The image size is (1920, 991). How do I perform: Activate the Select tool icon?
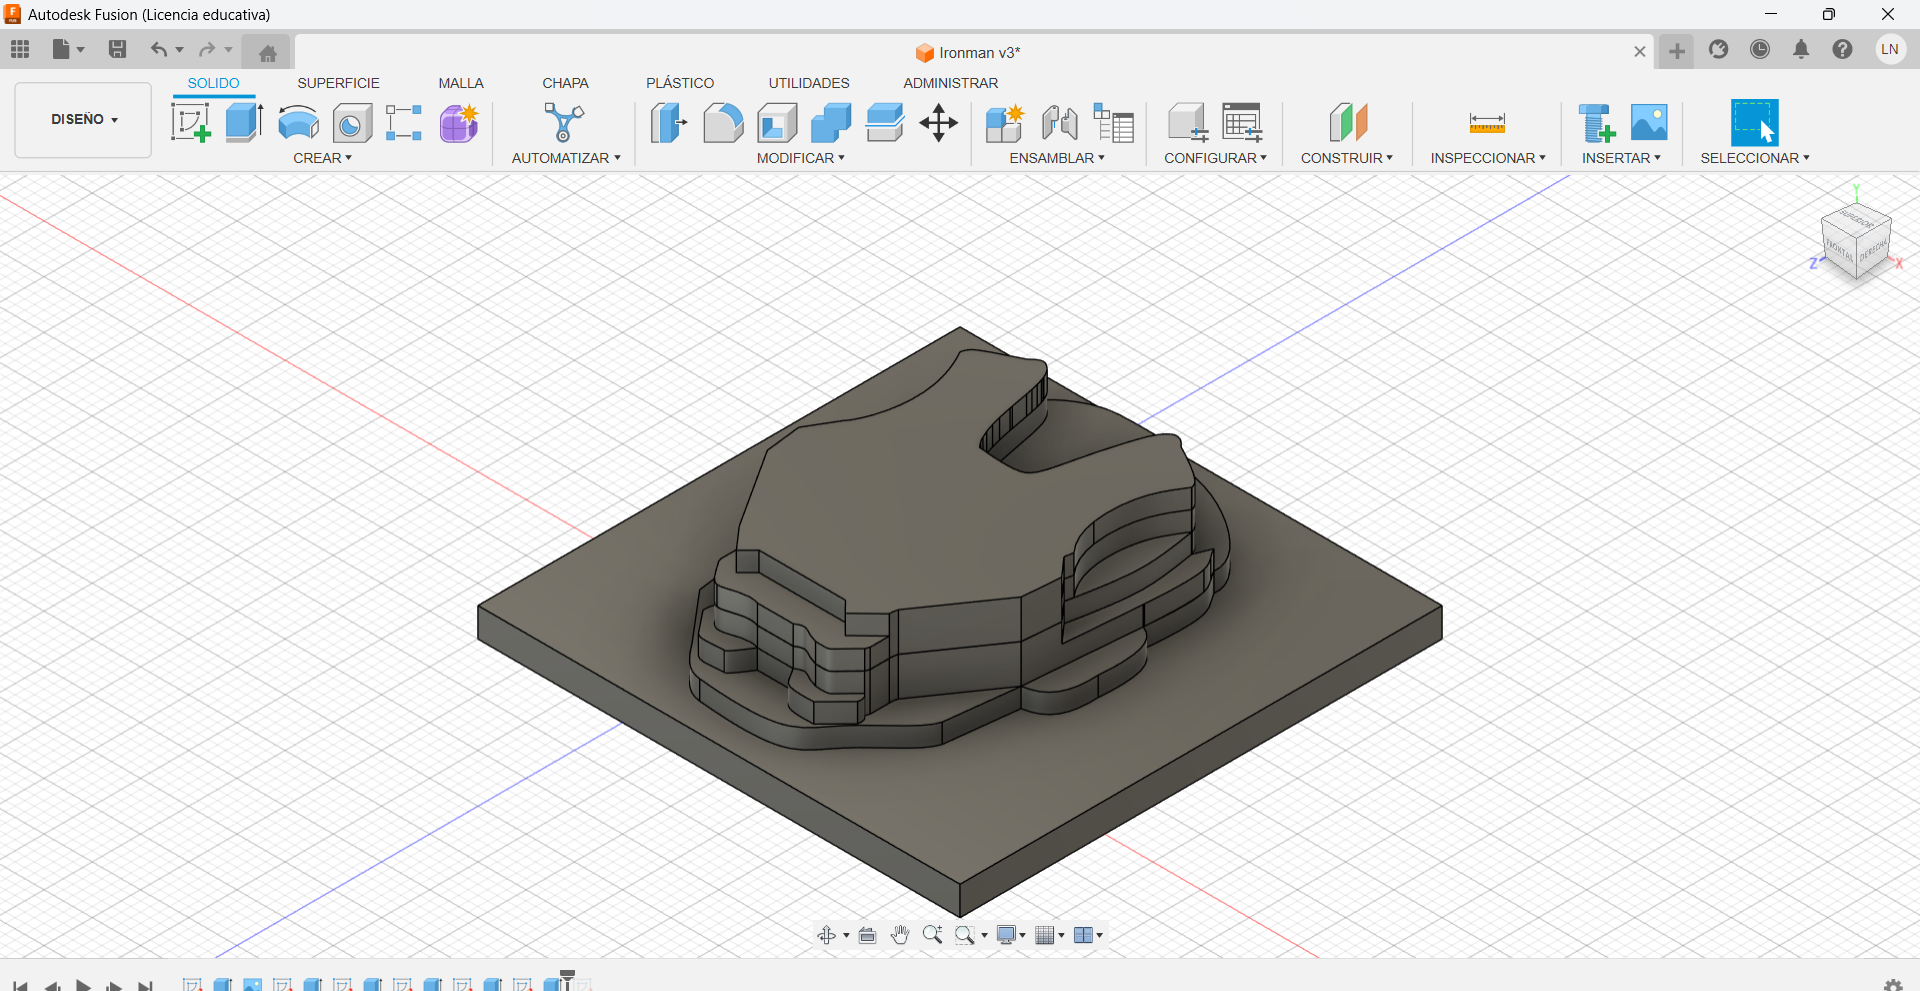point(1755,123)
